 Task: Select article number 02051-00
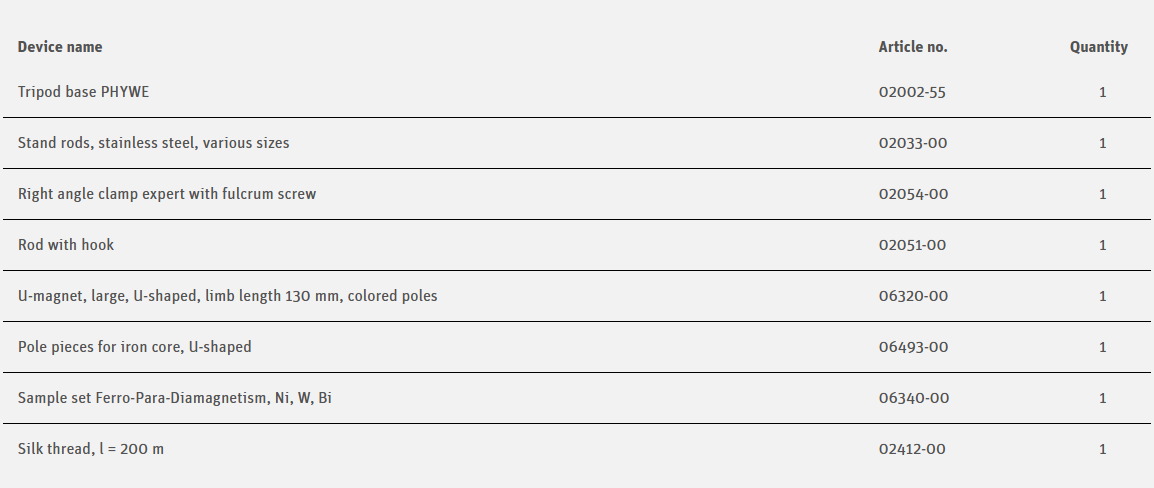coord(912,245)
